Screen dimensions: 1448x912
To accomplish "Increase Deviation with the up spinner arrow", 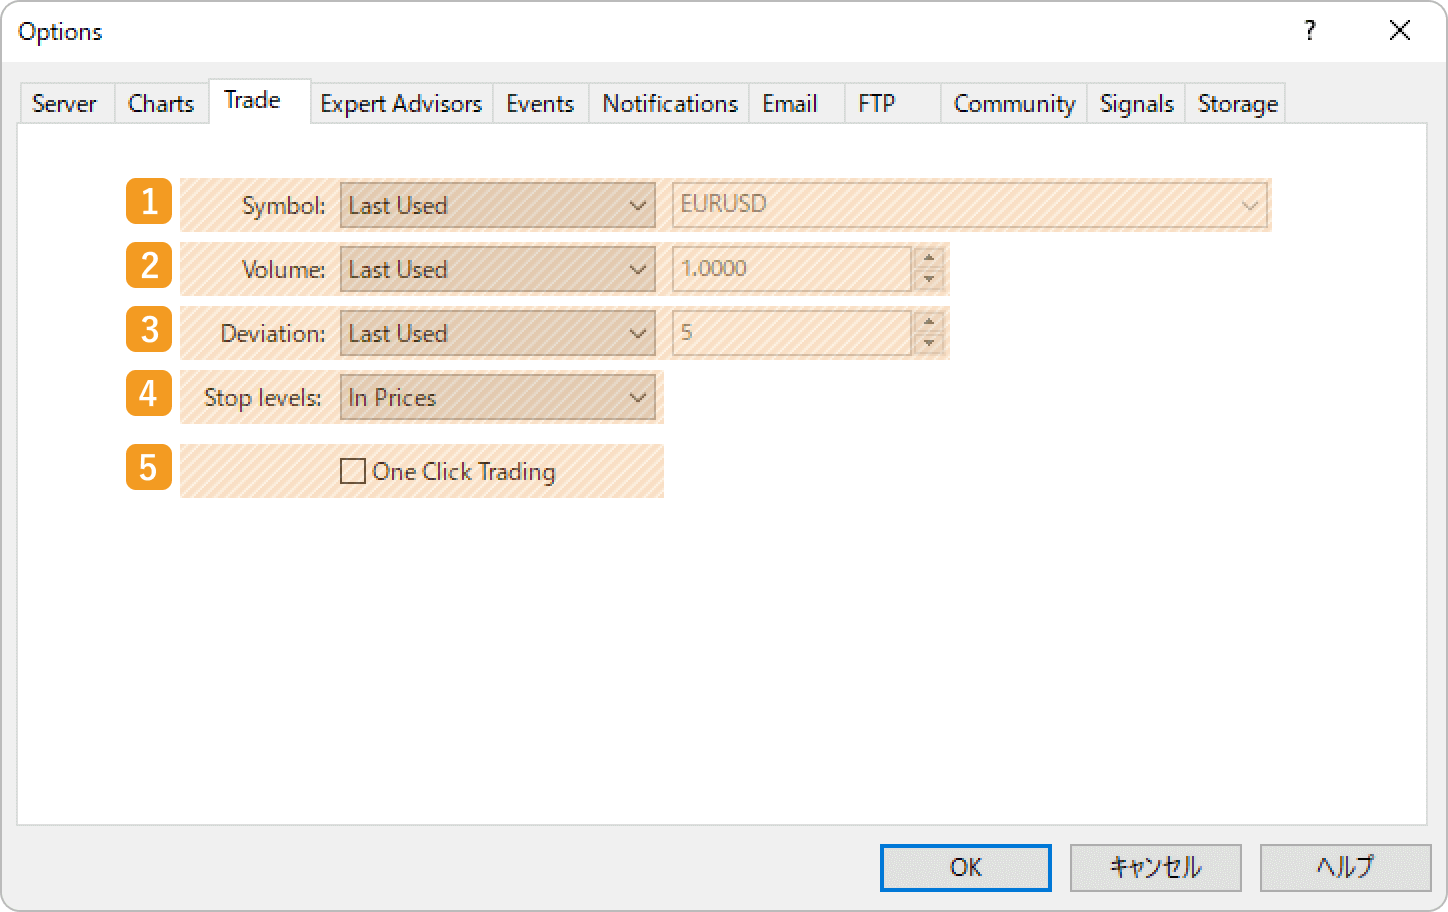I will coord(929,322).
